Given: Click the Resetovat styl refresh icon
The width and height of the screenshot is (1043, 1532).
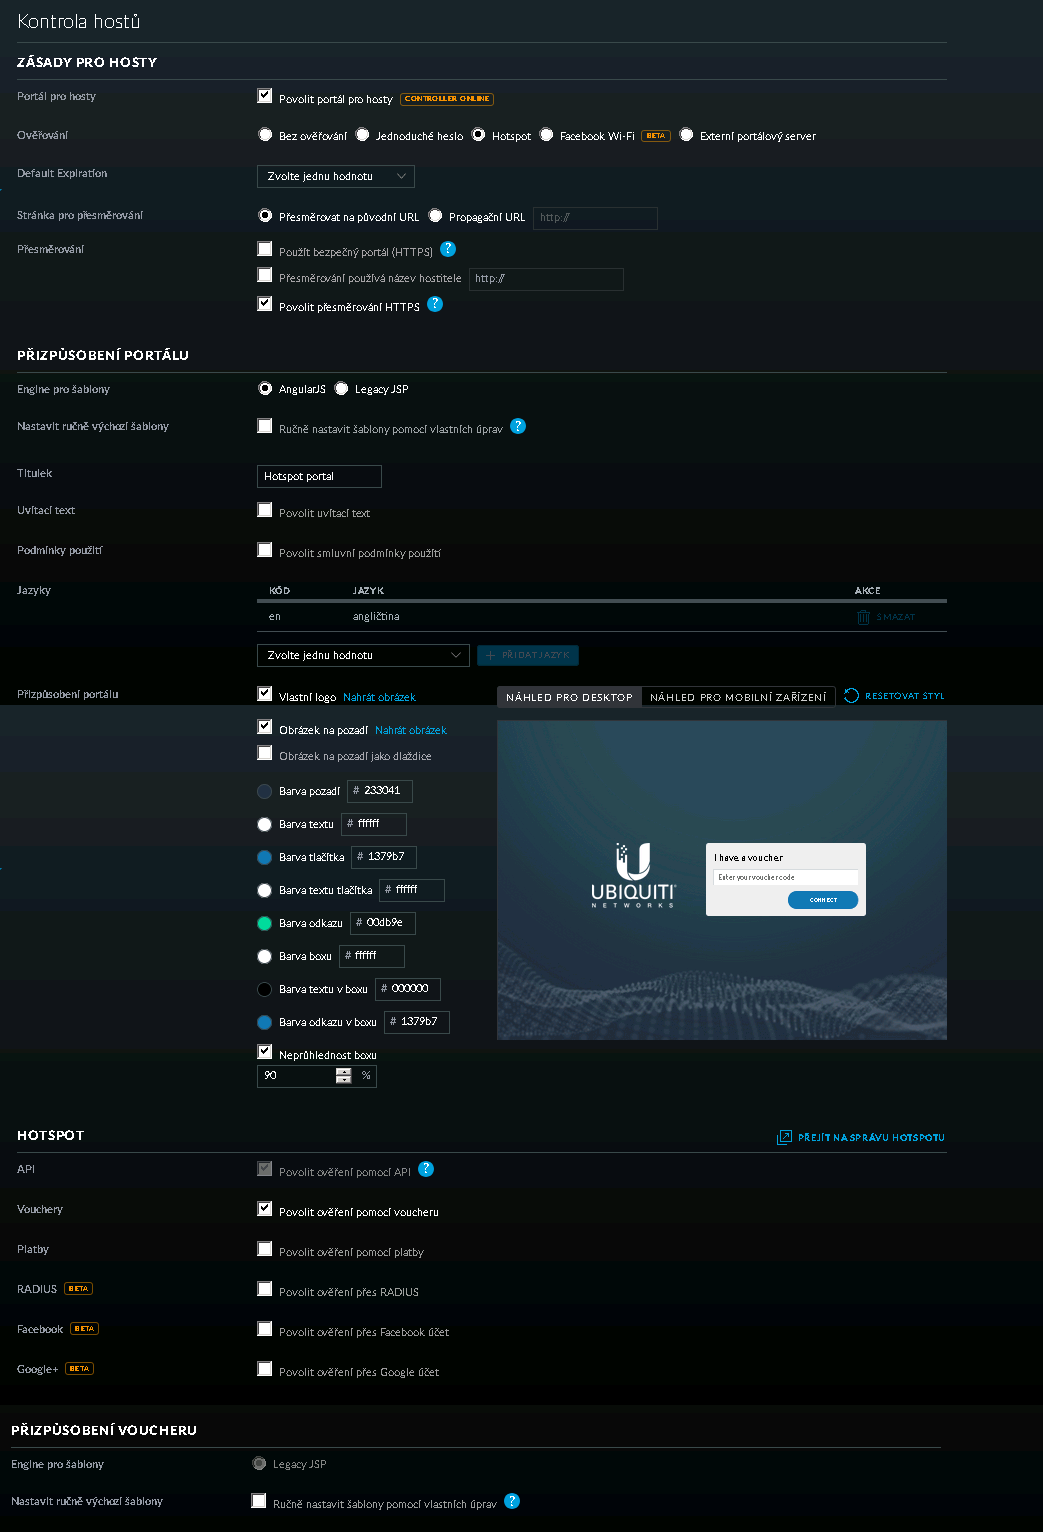Looking at the screenshot, I should [851, 696].
